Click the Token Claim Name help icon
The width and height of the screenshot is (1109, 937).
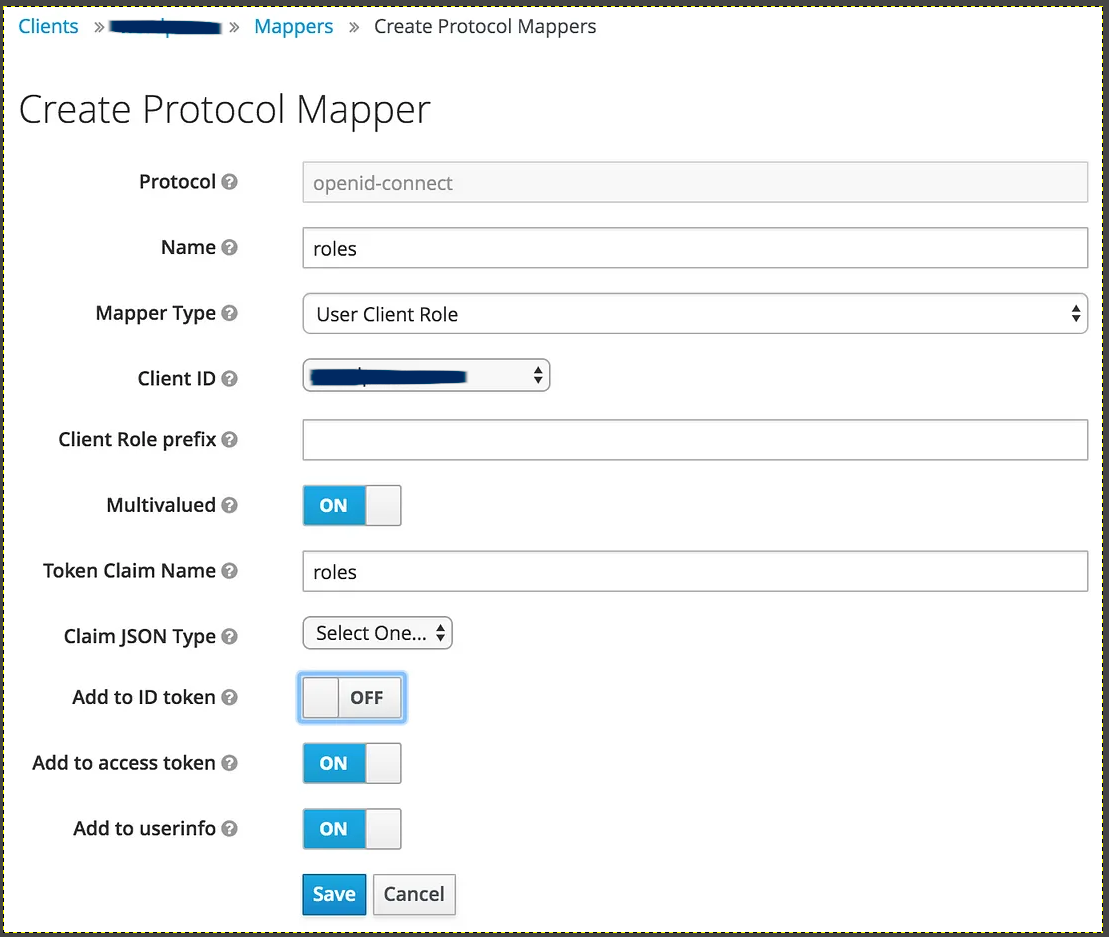[x=230, y=571]
